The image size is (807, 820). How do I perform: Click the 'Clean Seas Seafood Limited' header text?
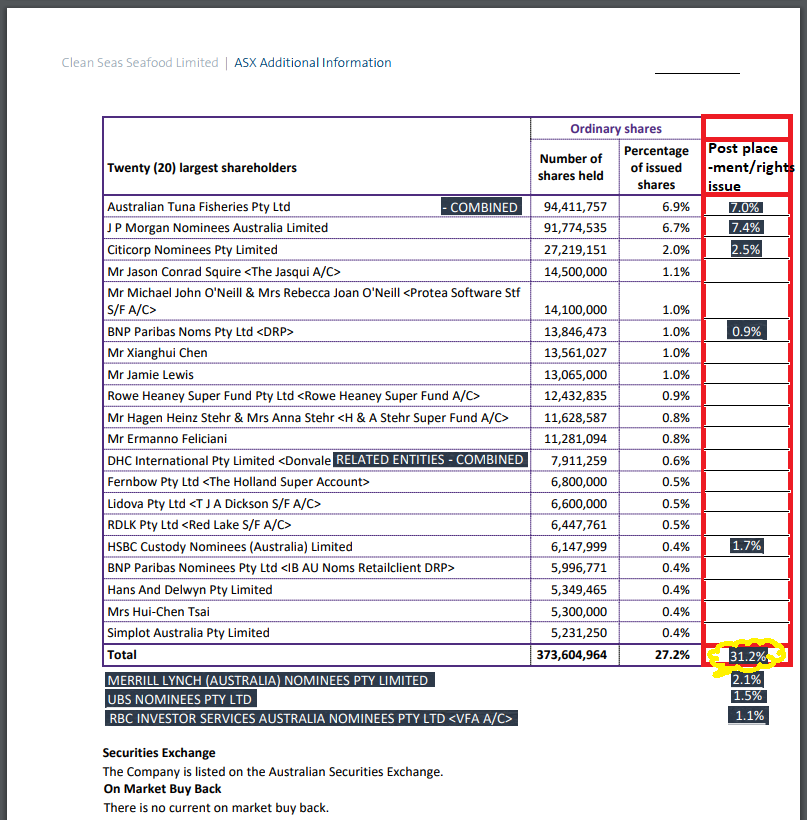tap(140, 63)
